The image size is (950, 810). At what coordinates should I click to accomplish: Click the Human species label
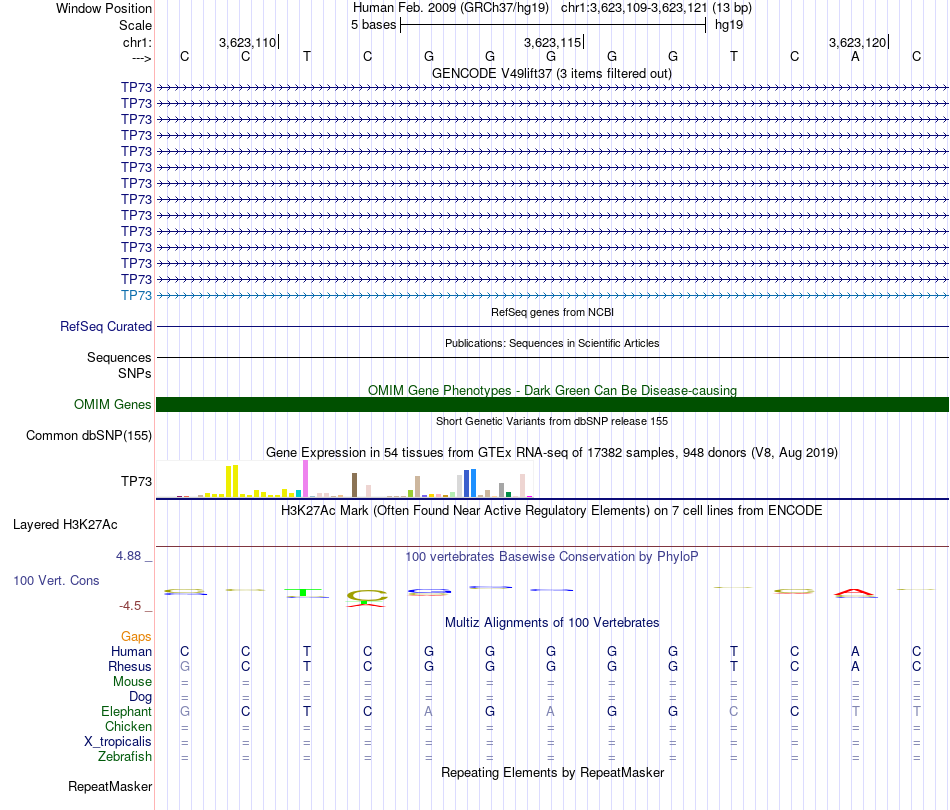pyautogui.click(x=131, y=651)
